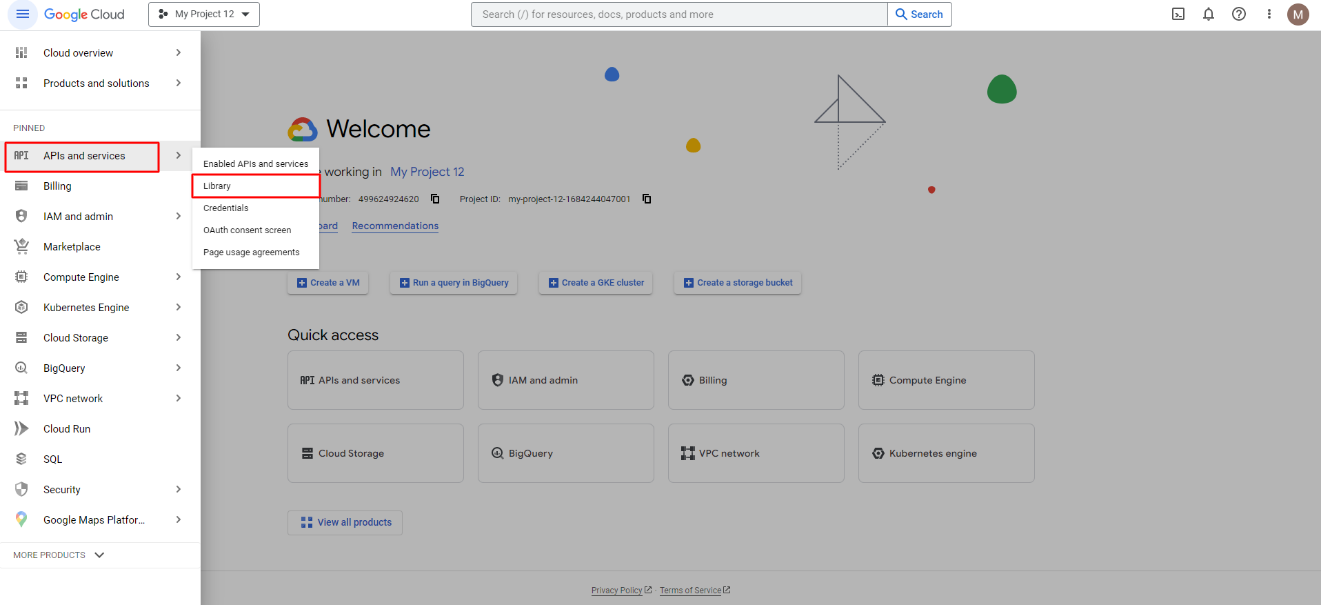The height and width of the screenshot is (605, 1321).
Task: Click the Cloud Run icon
Action: coord(21,429)
